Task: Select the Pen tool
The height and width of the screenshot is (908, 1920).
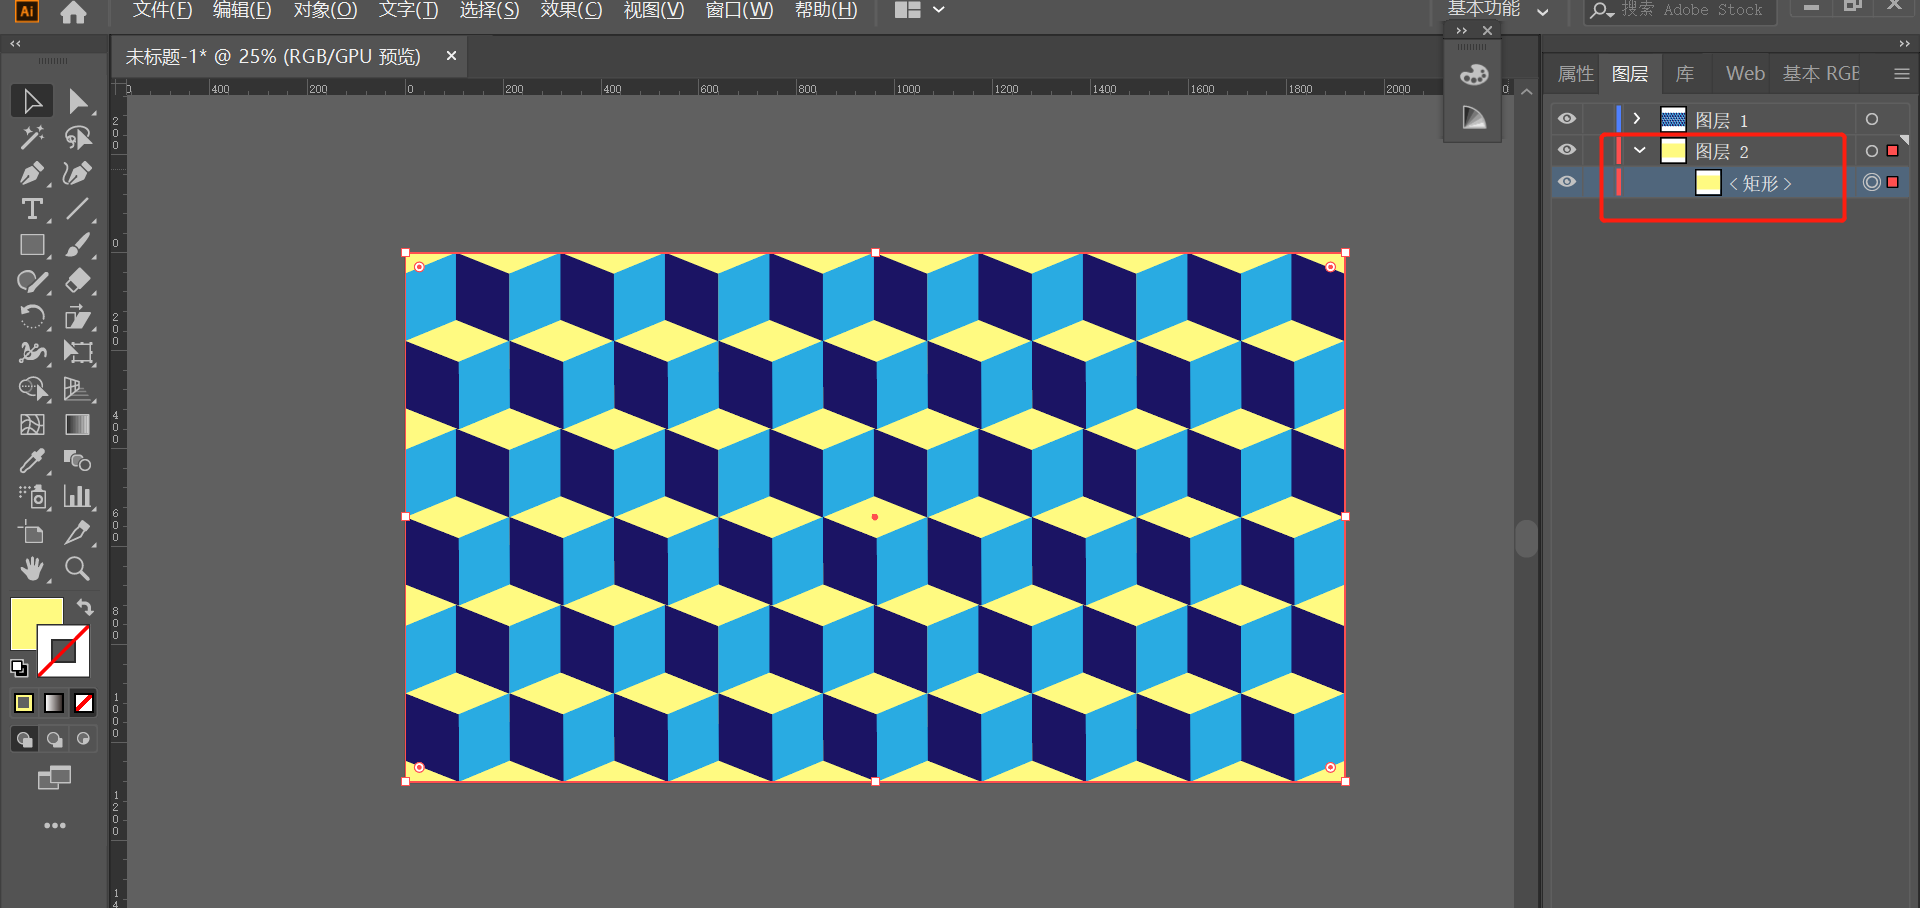Action: (32, 173)
